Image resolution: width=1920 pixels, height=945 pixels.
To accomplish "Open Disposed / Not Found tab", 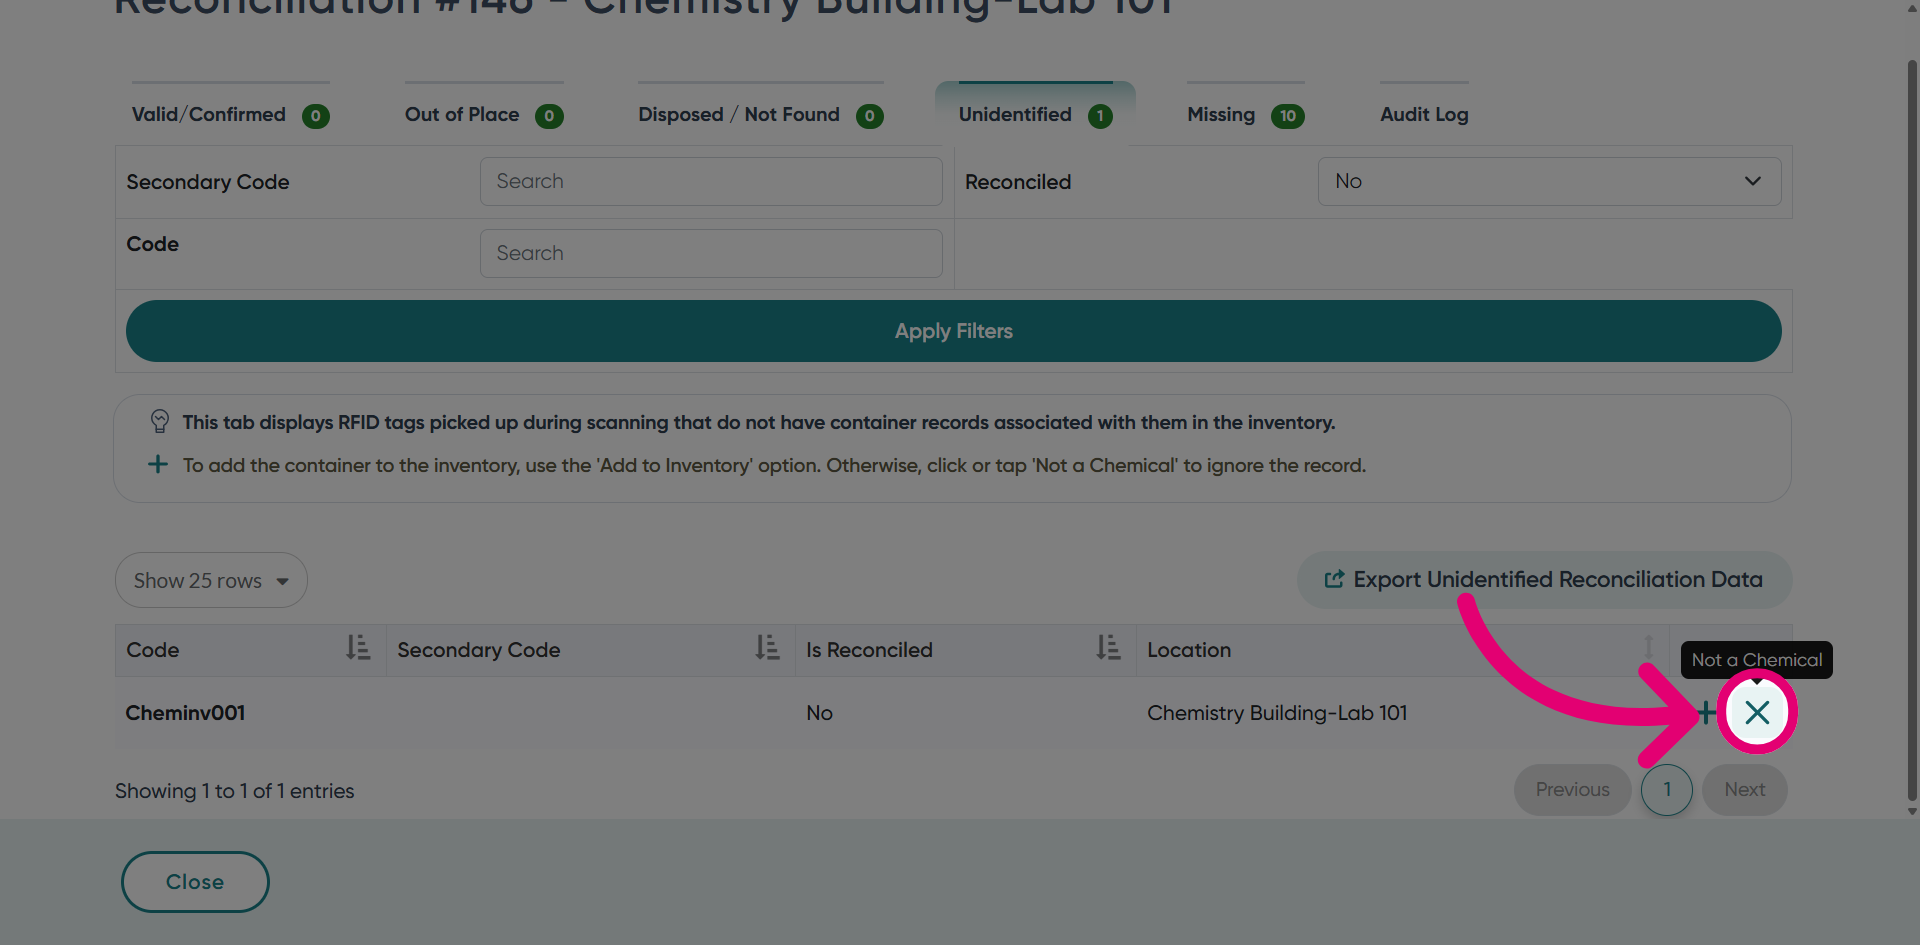I will [x=760, y=114].
